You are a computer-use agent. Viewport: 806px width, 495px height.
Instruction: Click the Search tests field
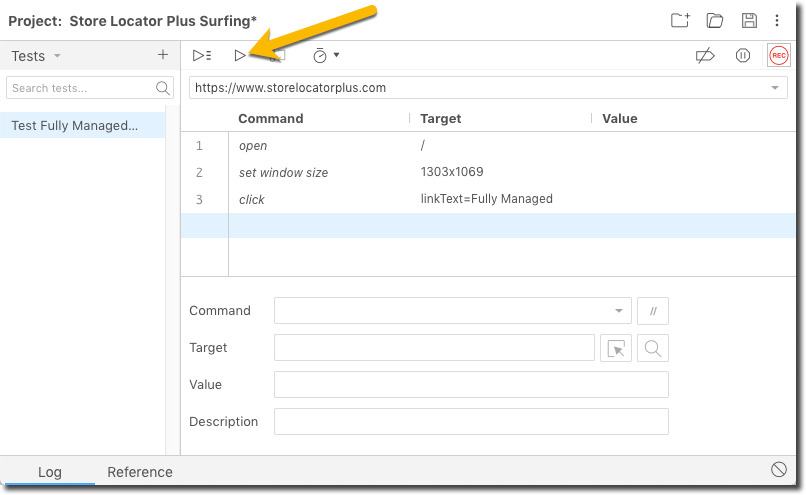[80, 88]
